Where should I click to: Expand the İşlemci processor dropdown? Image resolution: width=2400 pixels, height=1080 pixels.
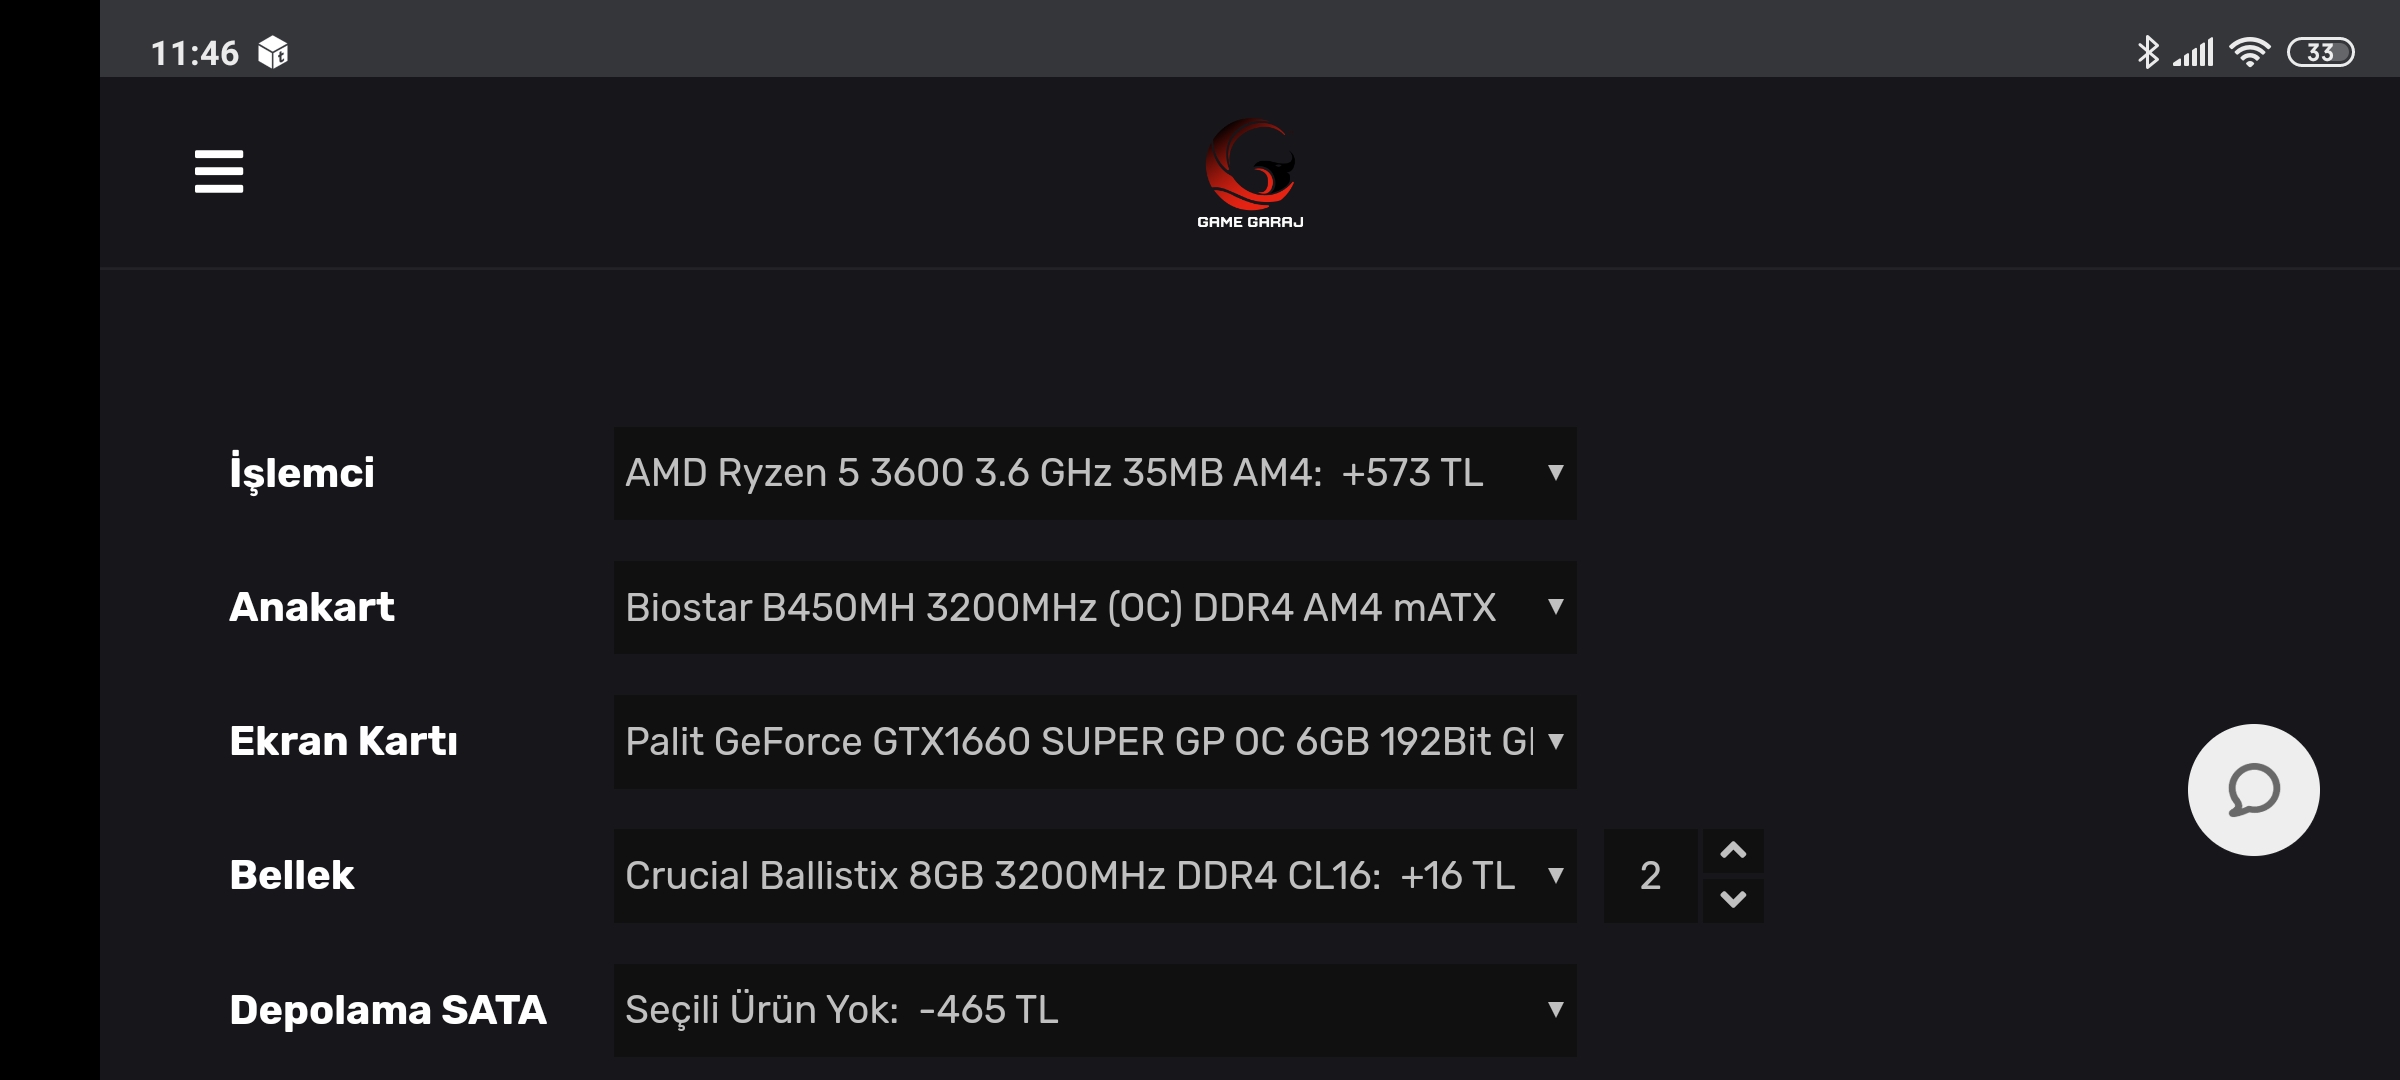[1095, 473]
